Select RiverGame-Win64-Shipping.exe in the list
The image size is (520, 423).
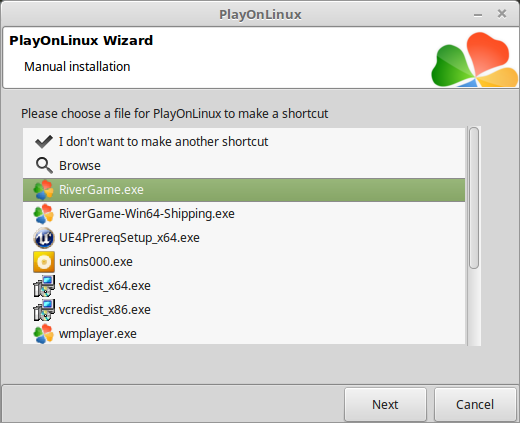point(244,214)
